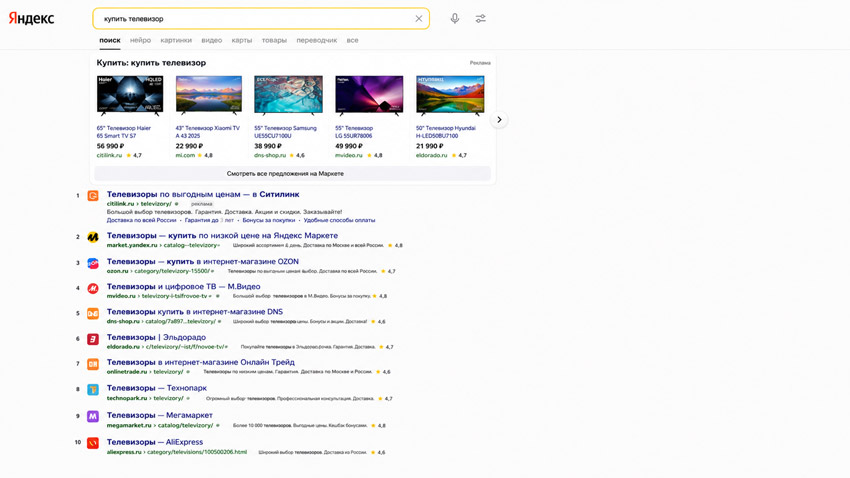Switch to the 'товары' tab
This screenshot has height=478, width=850.
(274, 40)
